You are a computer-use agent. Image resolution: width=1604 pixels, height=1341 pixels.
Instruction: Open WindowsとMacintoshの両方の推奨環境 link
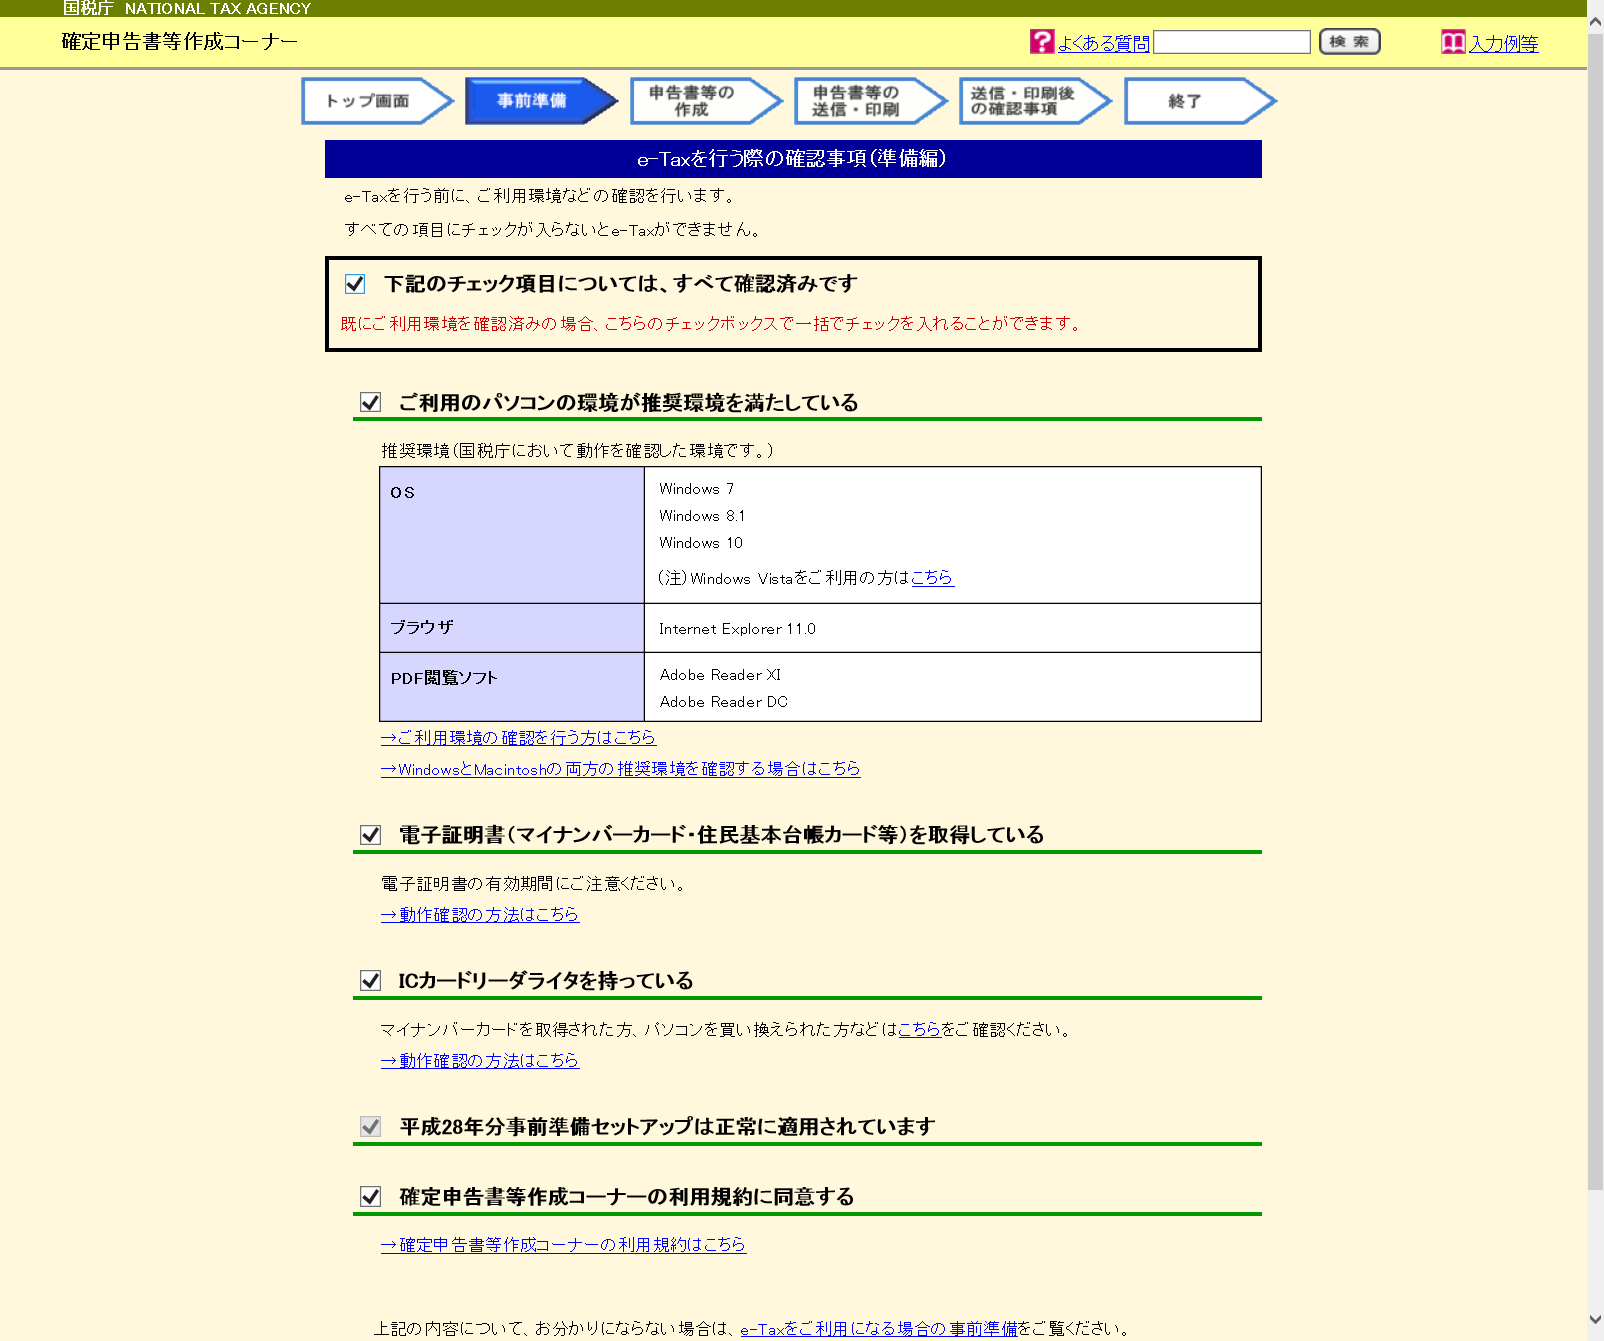pyautogui.click(x=620, y=769)
